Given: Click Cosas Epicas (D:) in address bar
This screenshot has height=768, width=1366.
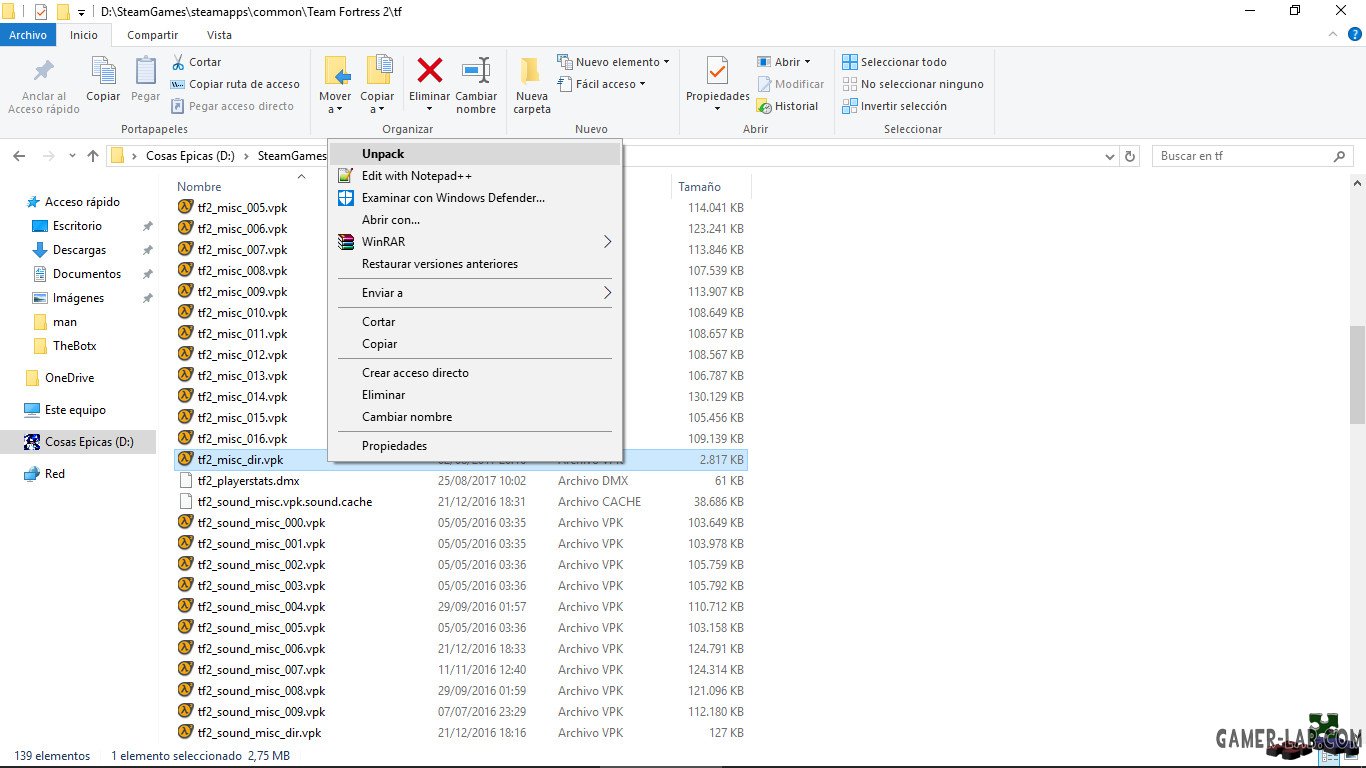Looking at the screenshot, I should [x=190, y=156].
